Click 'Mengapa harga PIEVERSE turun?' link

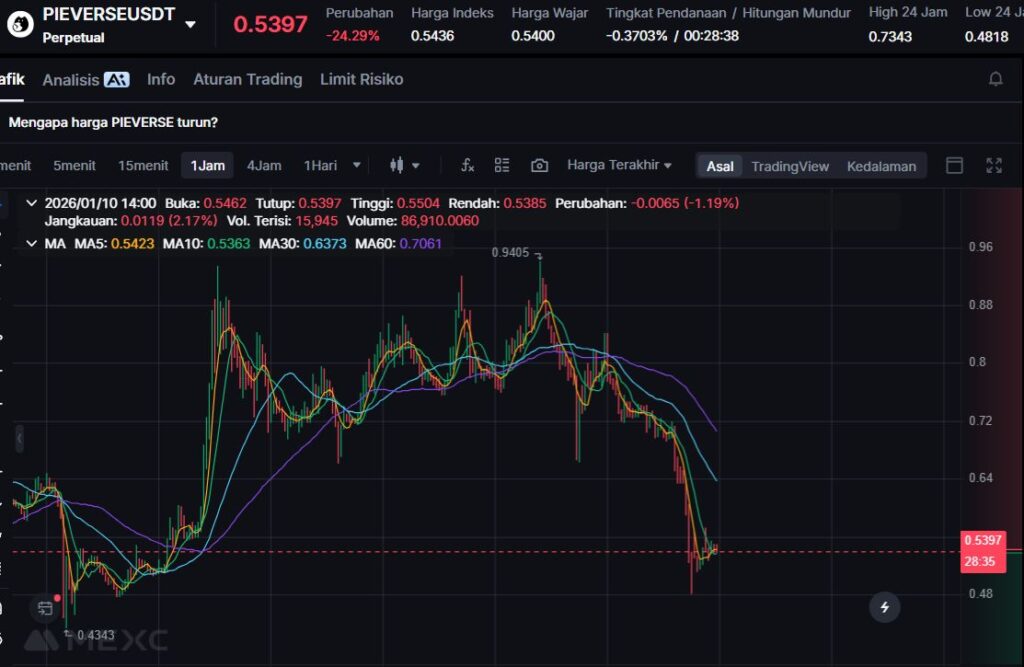click(113, 122)
